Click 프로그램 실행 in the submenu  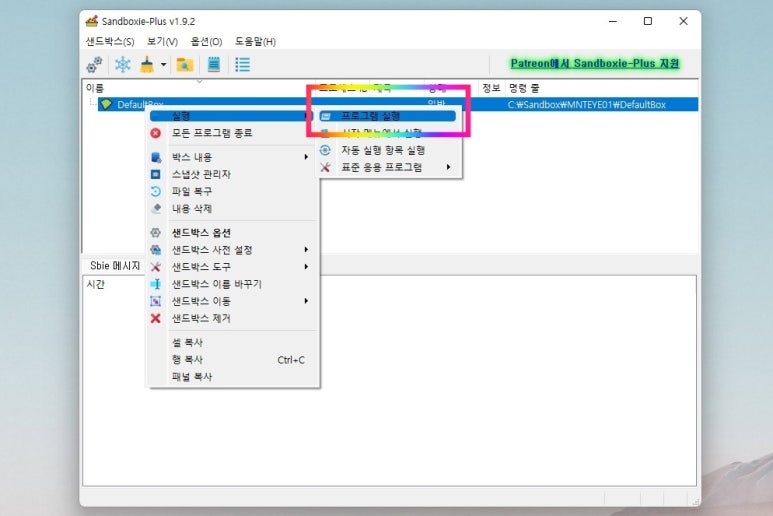click(x=387, y=116)
